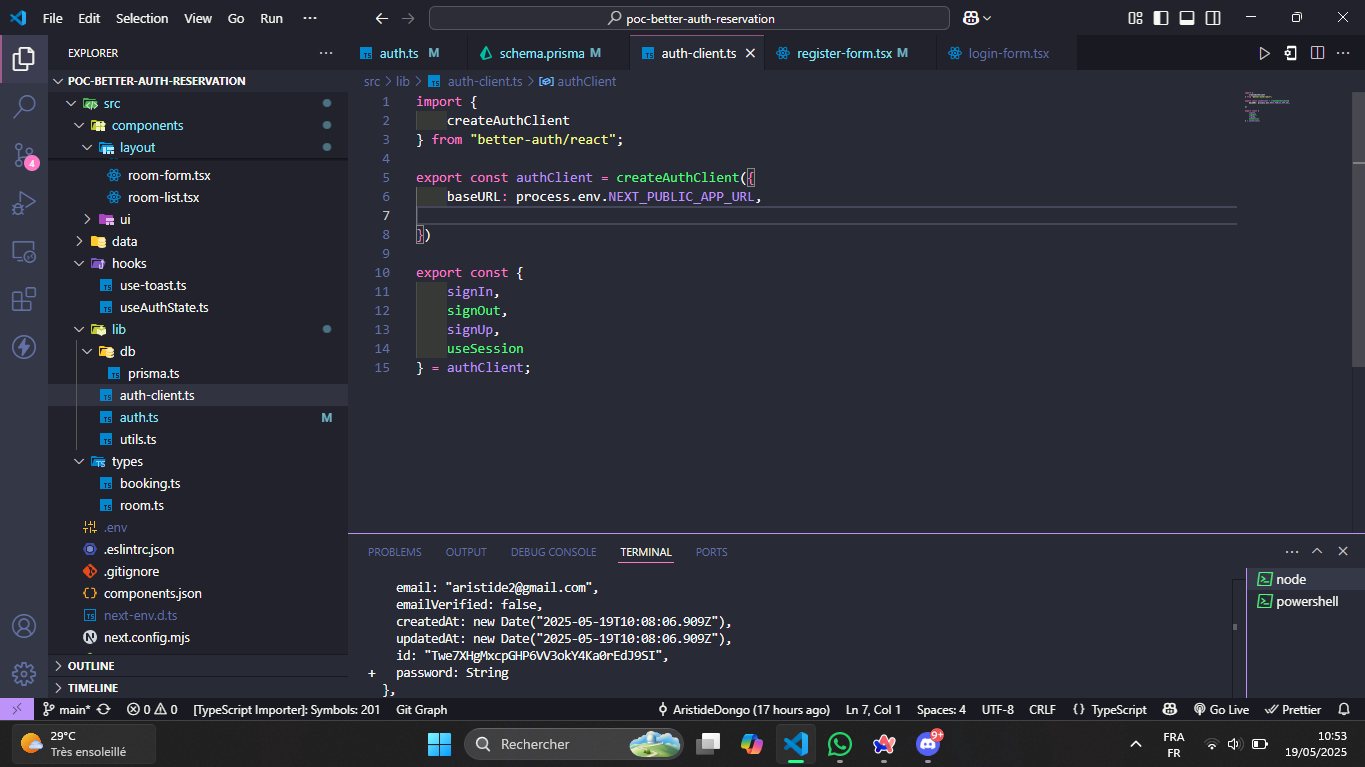Click Prettier in the status bar
The height and width of the screenshot is (767, 1365).
[x=1293, y=709]
